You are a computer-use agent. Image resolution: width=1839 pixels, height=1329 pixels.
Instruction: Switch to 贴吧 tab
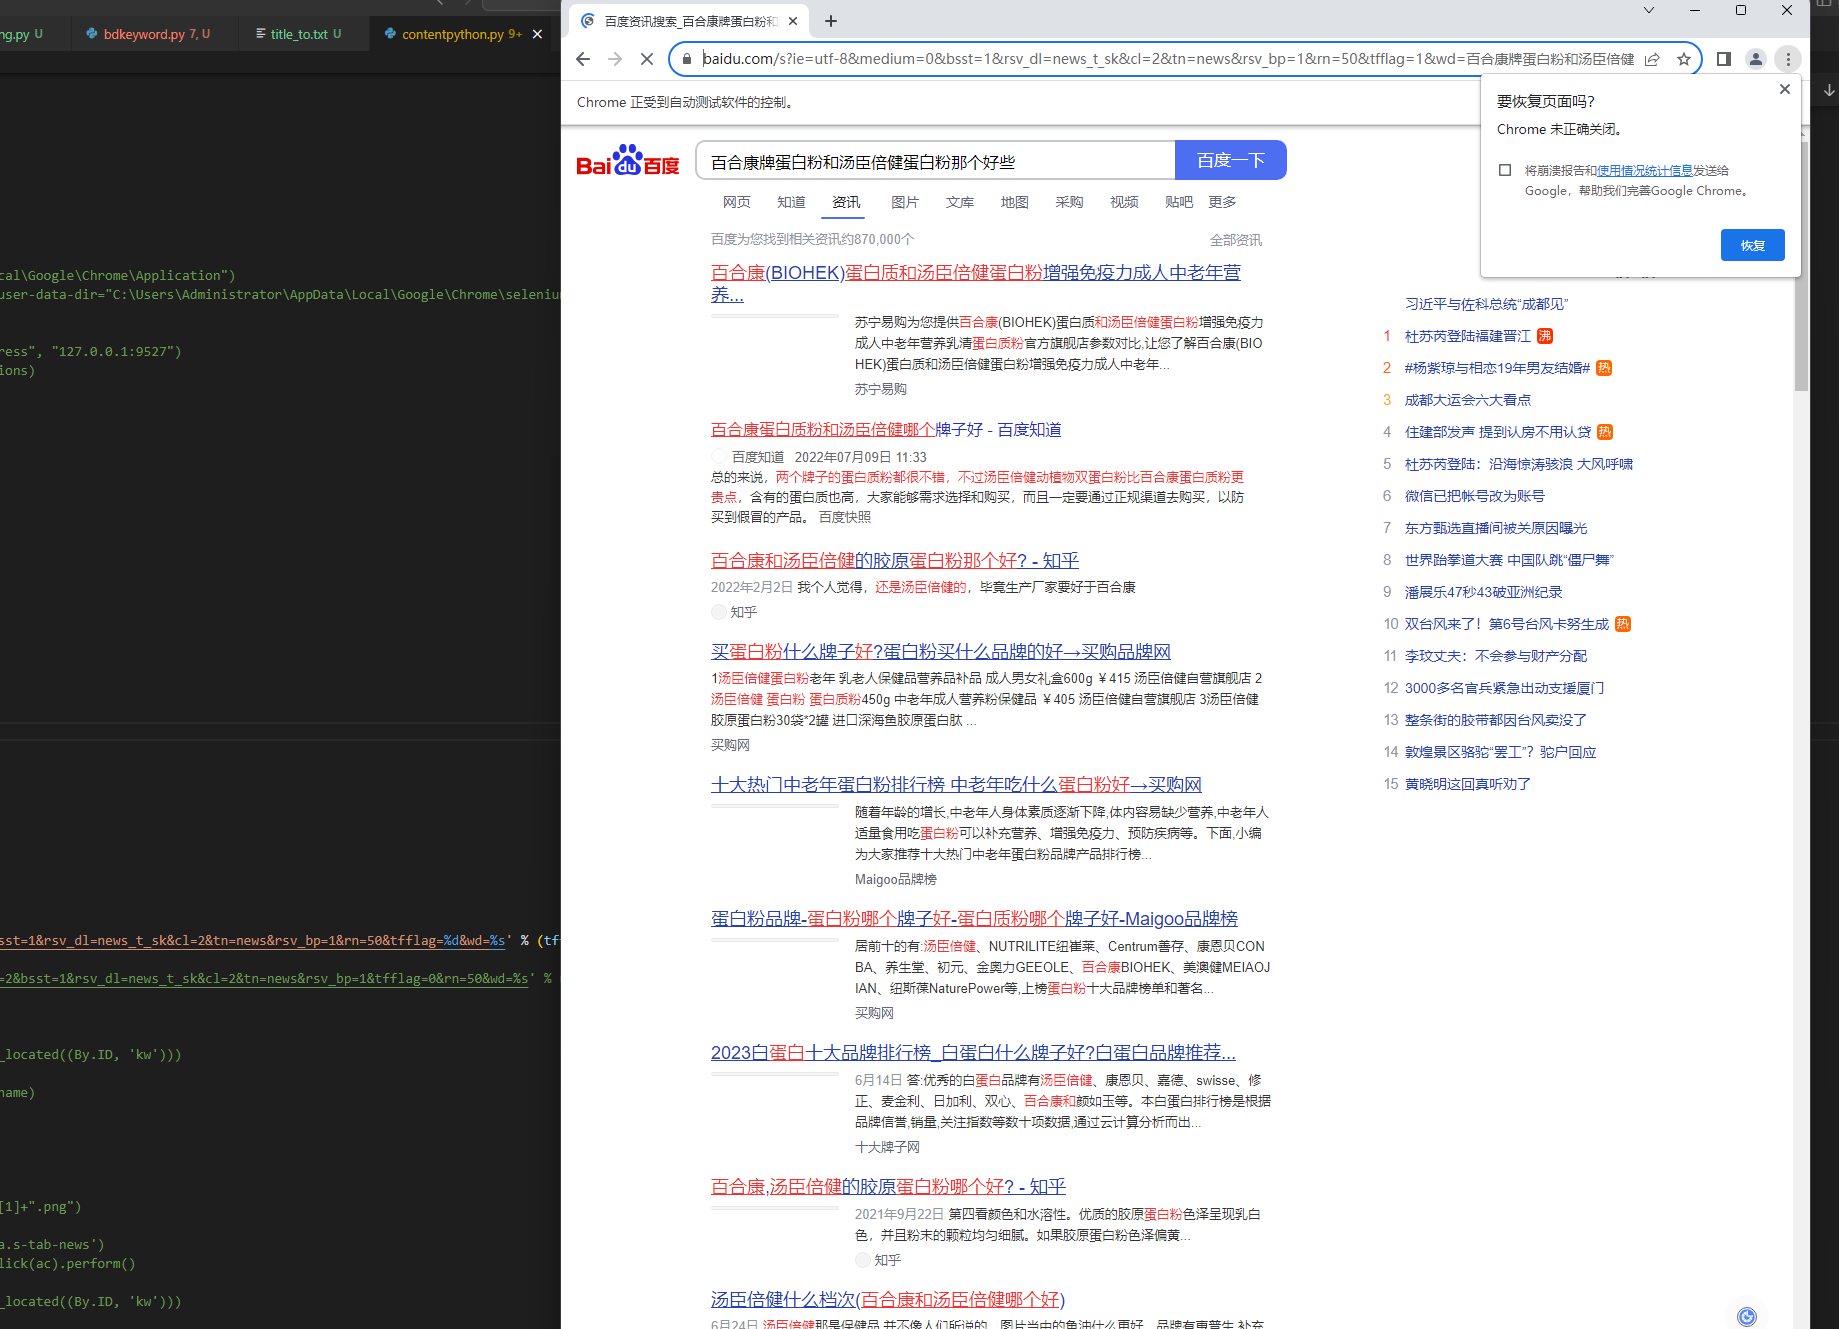coord(1179,202)
